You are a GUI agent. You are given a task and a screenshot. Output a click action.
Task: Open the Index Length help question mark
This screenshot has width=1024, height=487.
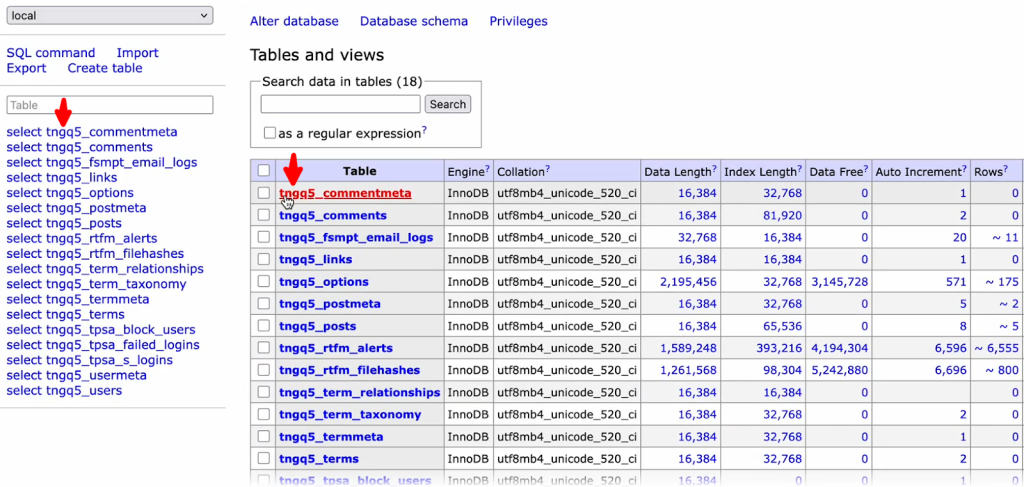(799, 167)
